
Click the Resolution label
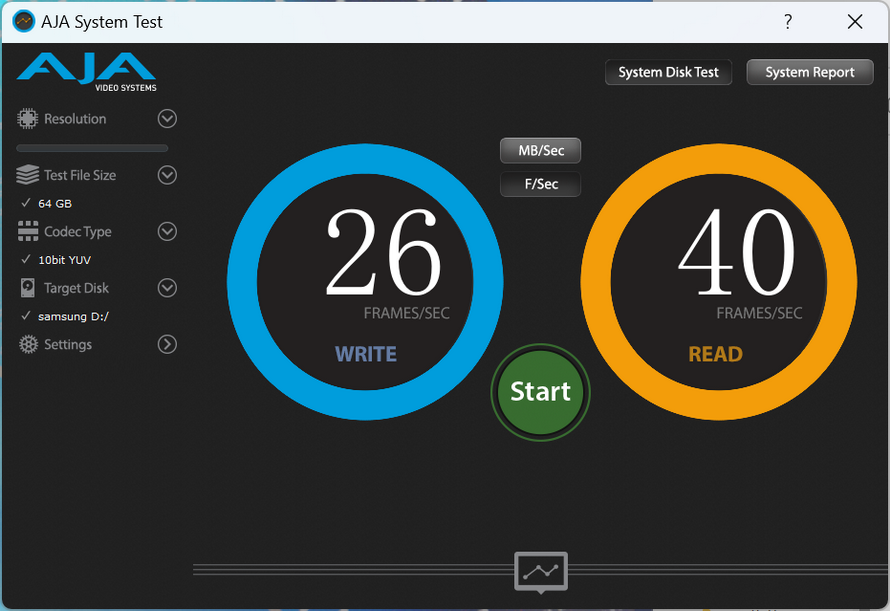tap(75, 119)
